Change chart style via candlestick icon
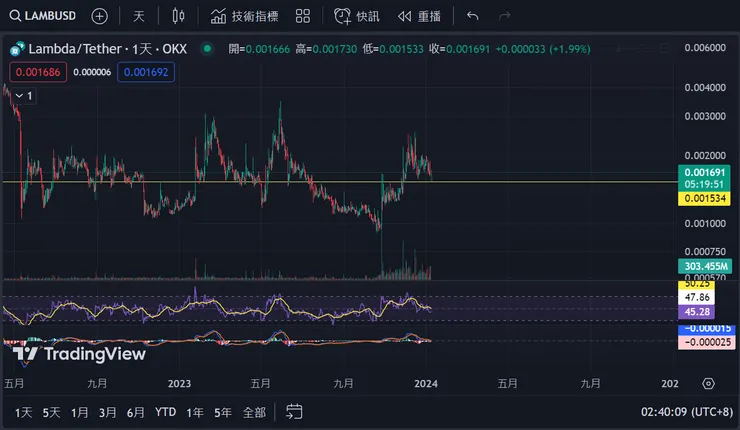Viewport: 740px width, 430px height. click(178, 16)
